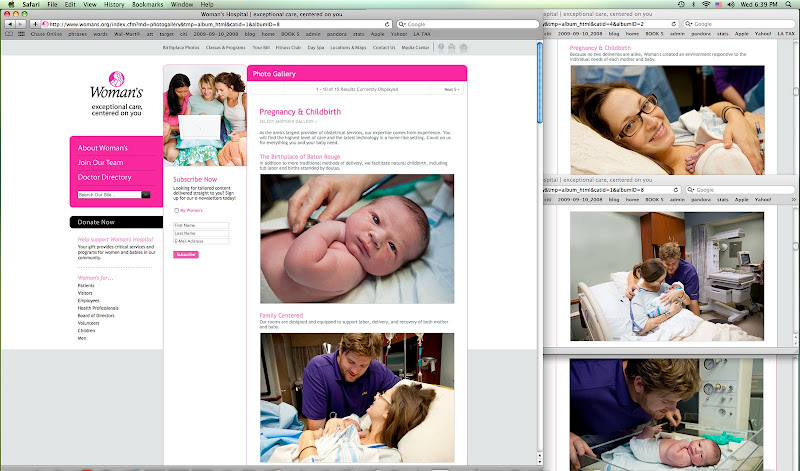
Task: Click the Last Name field
Action: (201, 233)
